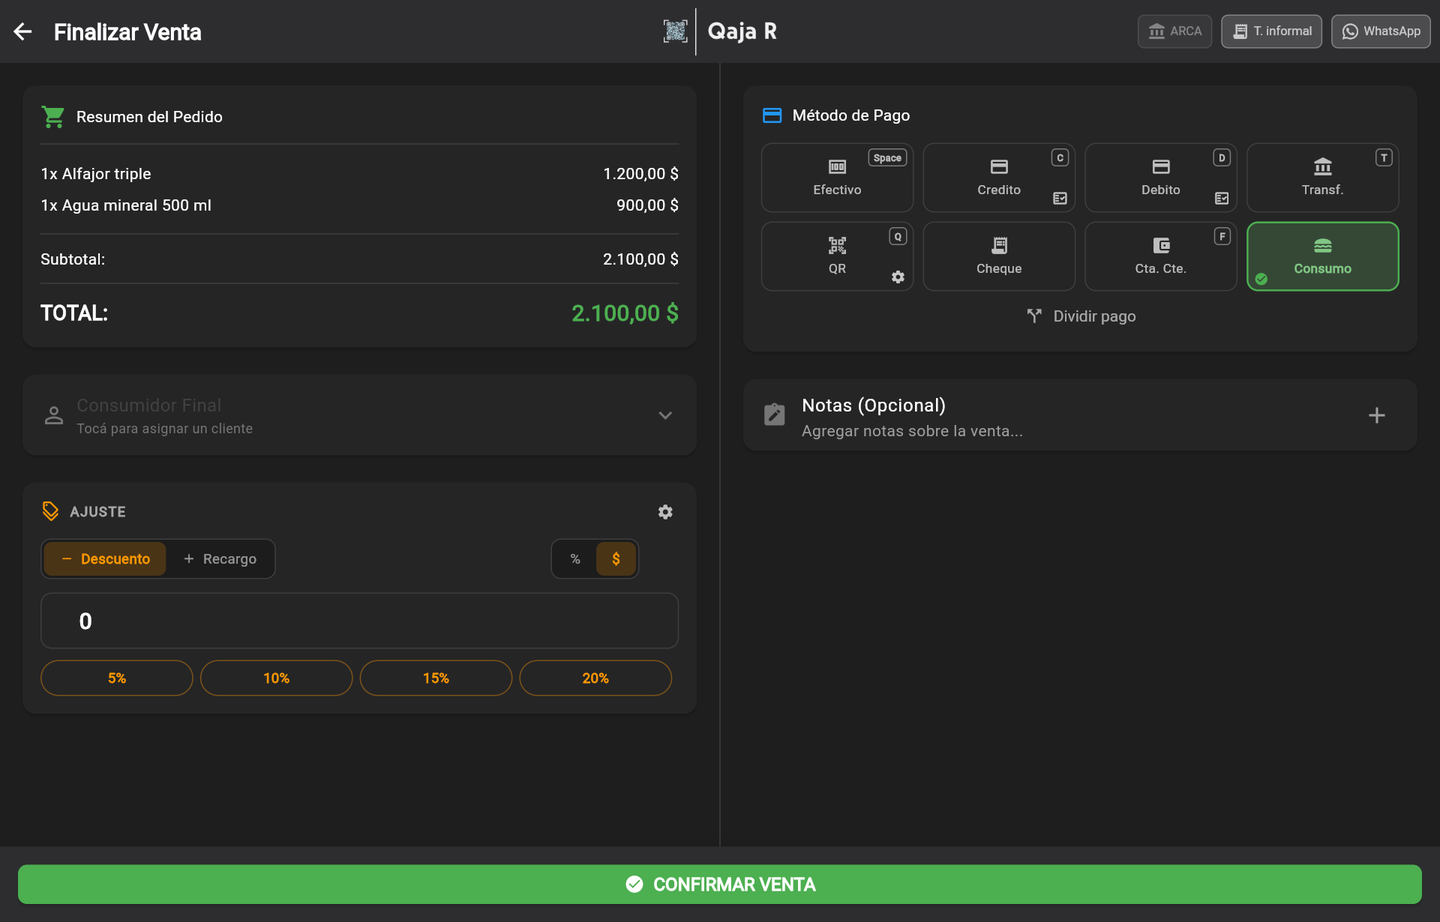This screenshot has height=922, width=1440.
Task: Switch adjustment to Descuento
Action: pos(105,559)
